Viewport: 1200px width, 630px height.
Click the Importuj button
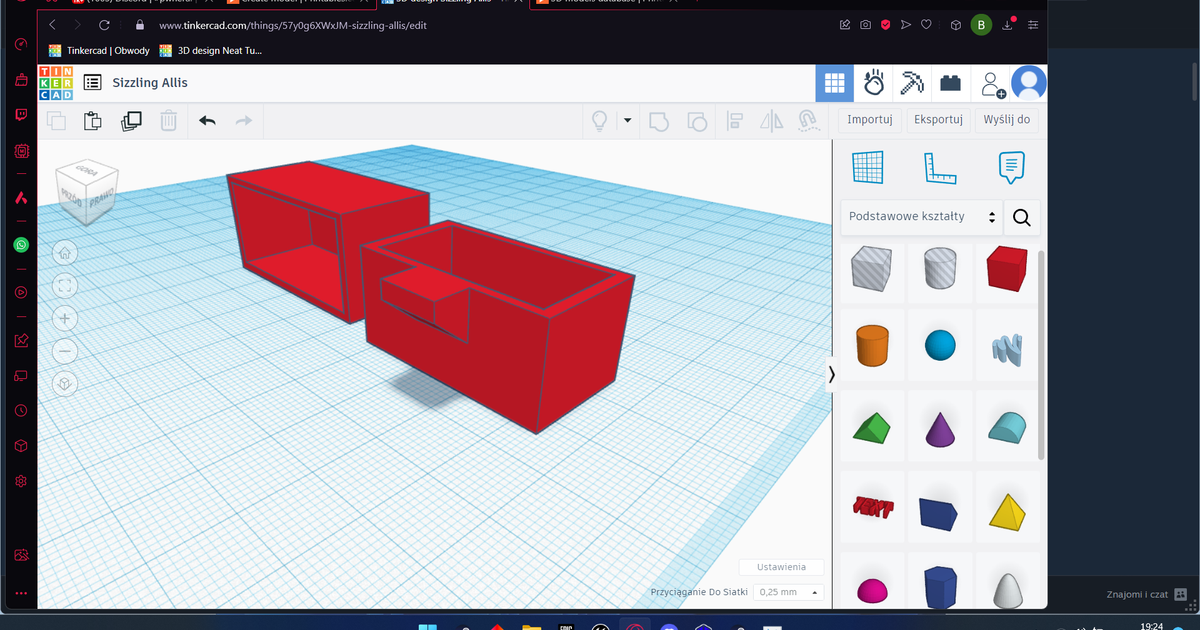(869, 119)
